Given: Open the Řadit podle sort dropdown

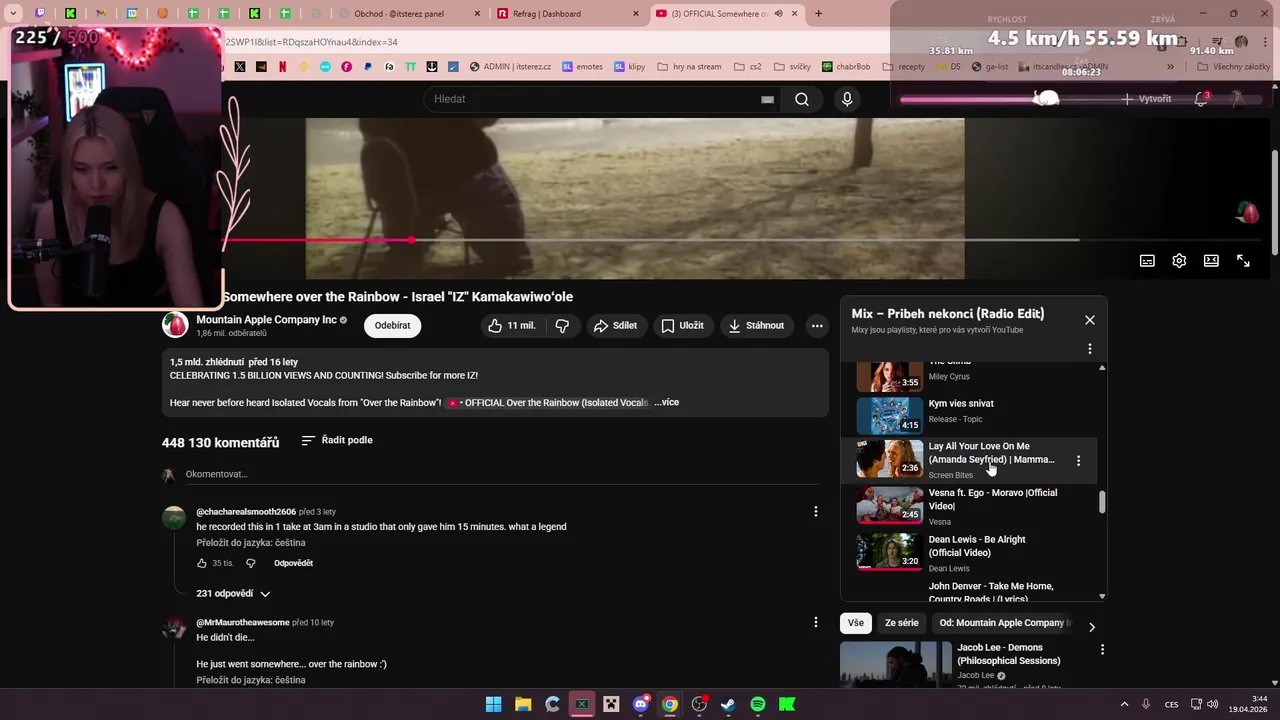Looking at the screenshot, I should pyautogui.click(x=337, y=440).
